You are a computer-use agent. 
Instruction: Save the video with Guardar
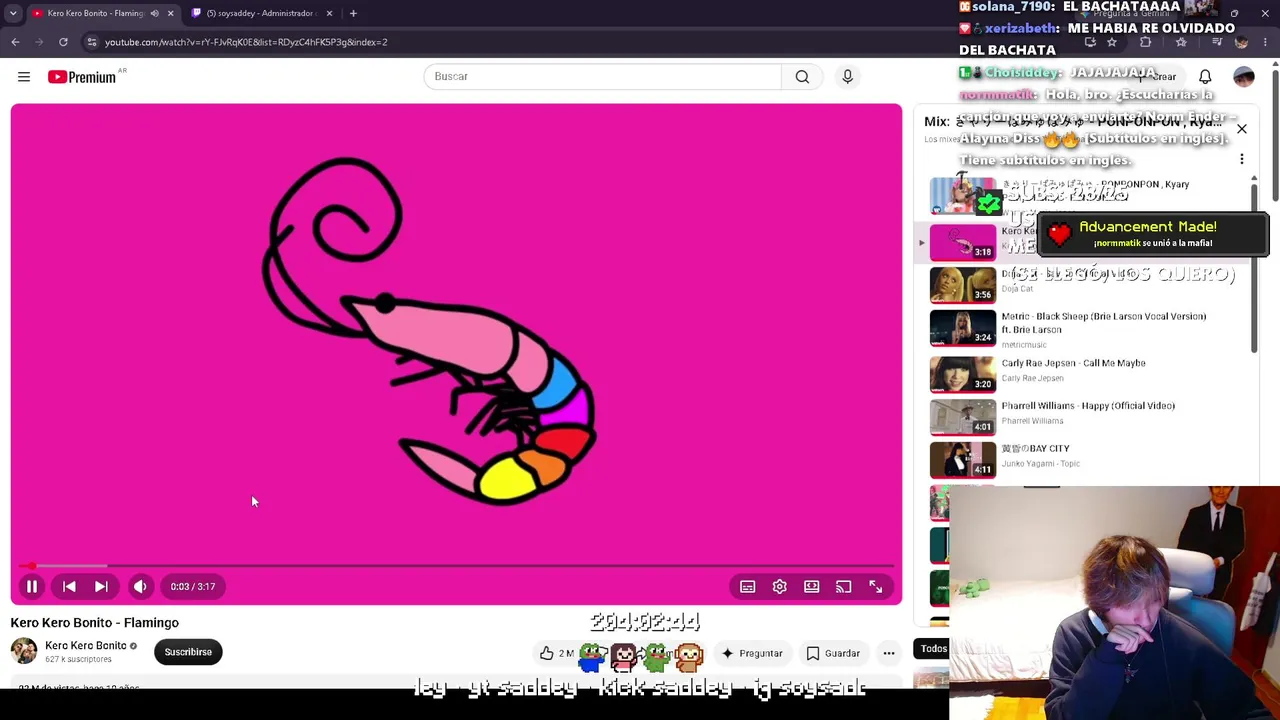tap(833, 654)
